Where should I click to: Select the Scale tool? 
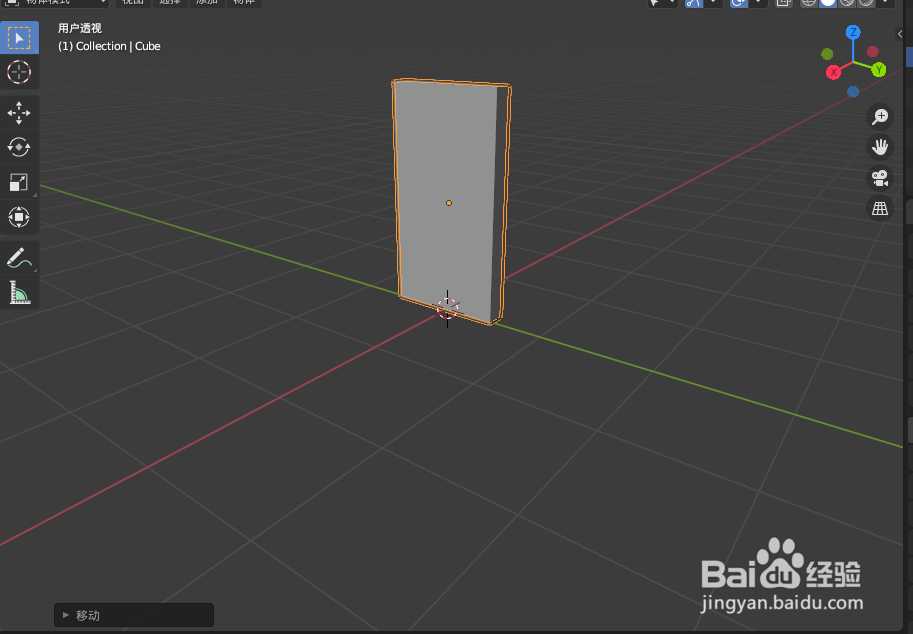point(19,182)
